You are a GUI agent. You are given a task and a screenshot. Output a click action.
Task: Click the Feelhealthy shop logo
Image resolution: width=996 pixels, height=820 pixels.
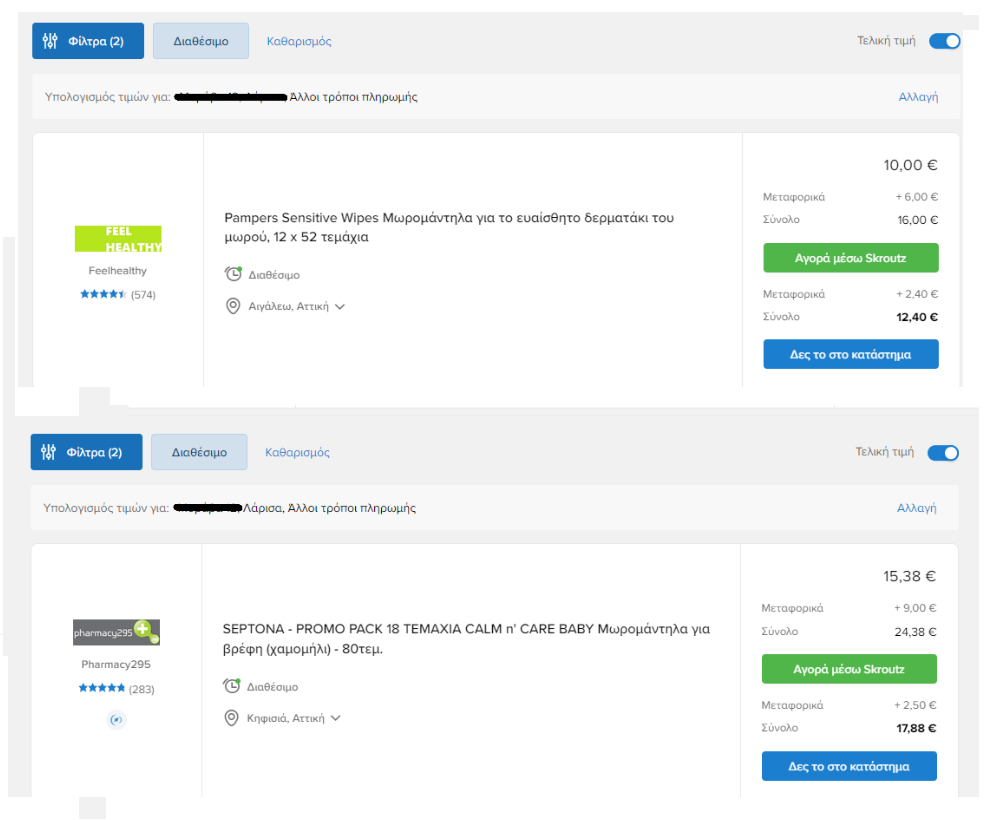(x=118, y=239)
